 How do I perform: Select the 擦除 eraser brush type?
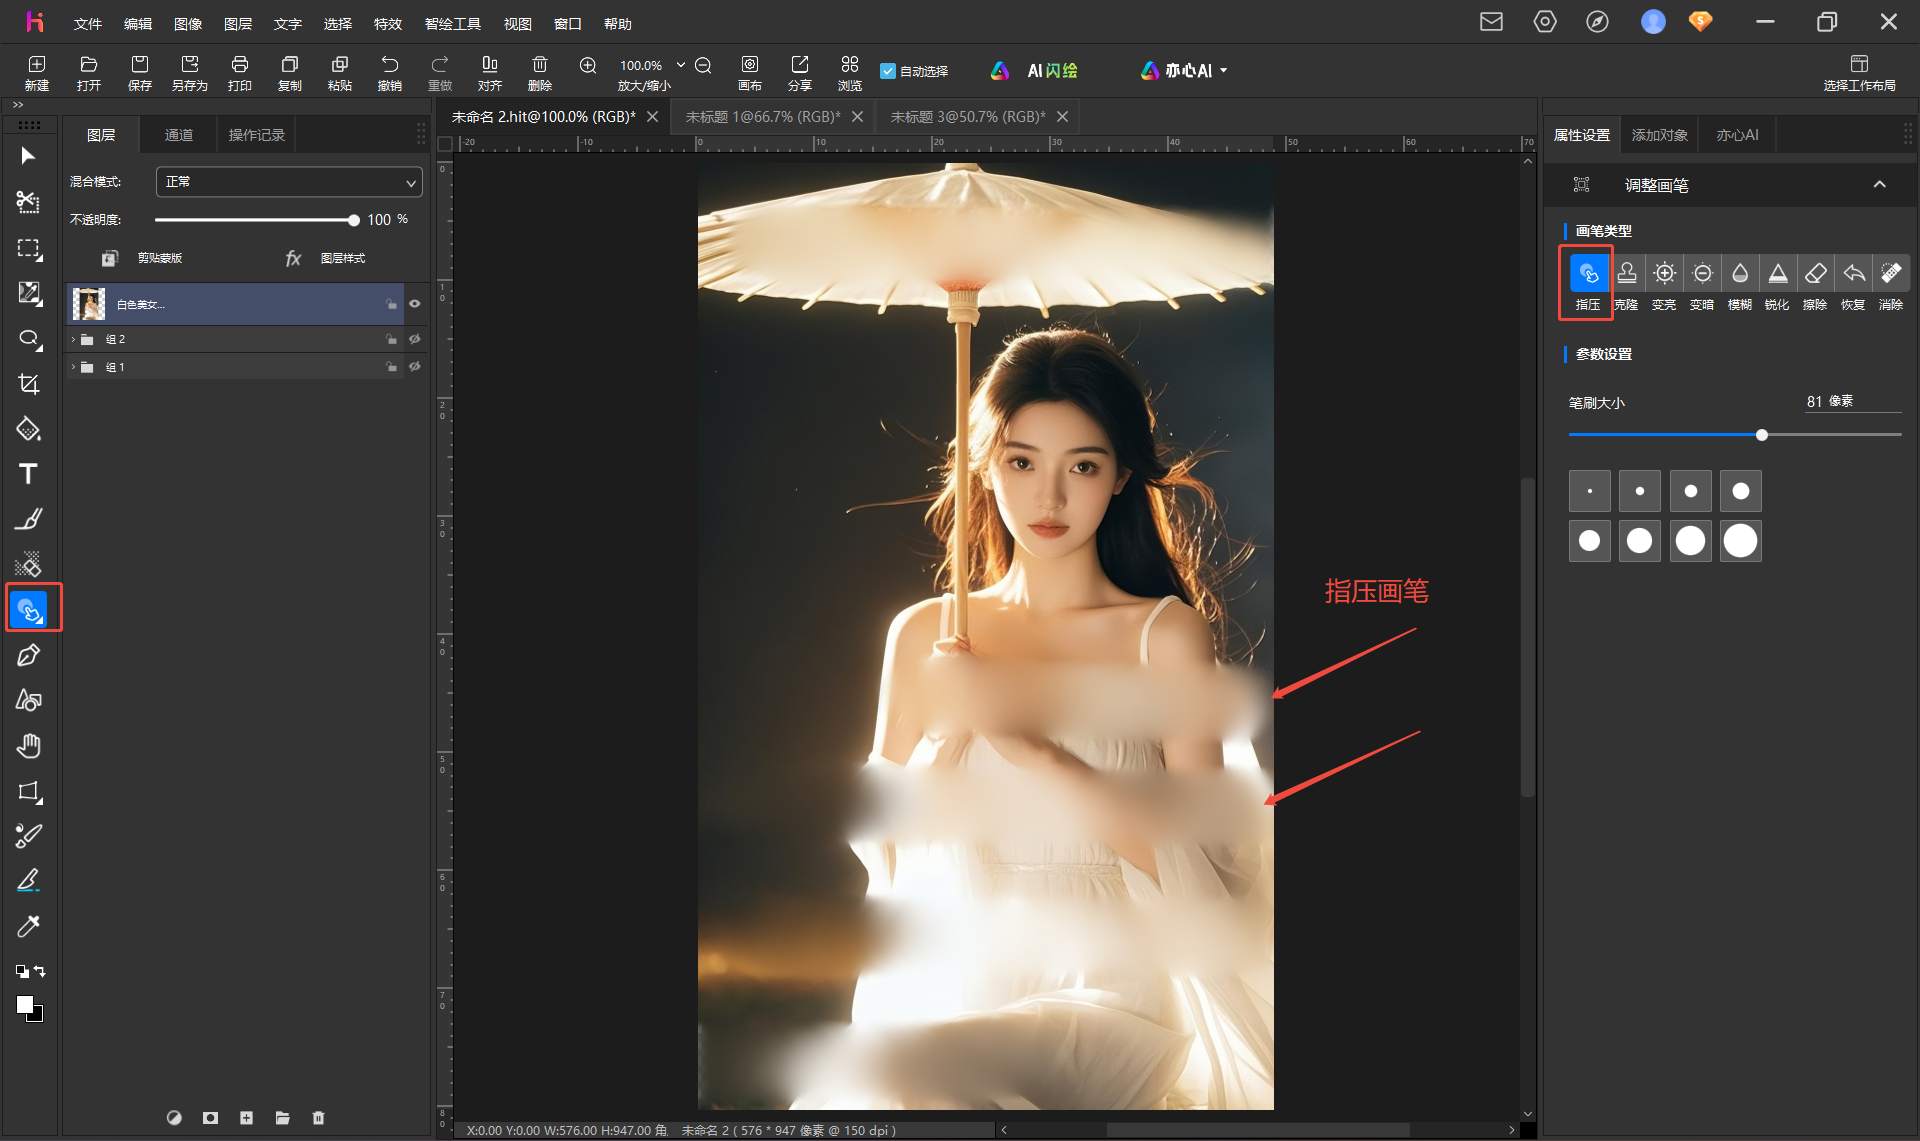1815,283
